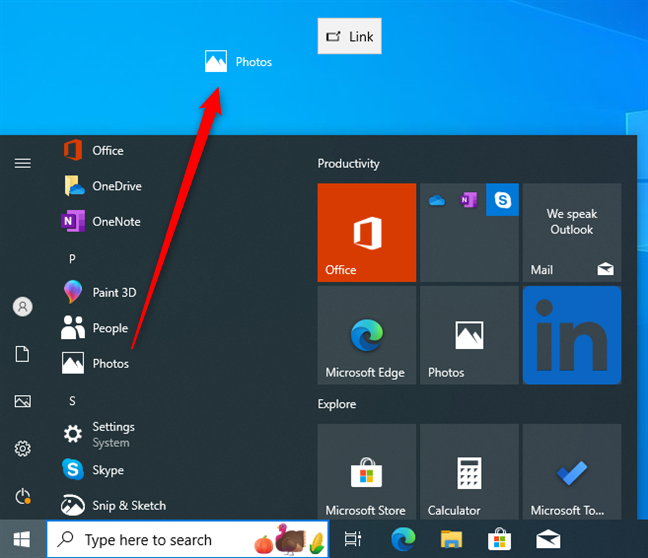This screenshot has width=648, height=558.
Task: Launch OneDrive from the app list
Action: pos(102,186)
